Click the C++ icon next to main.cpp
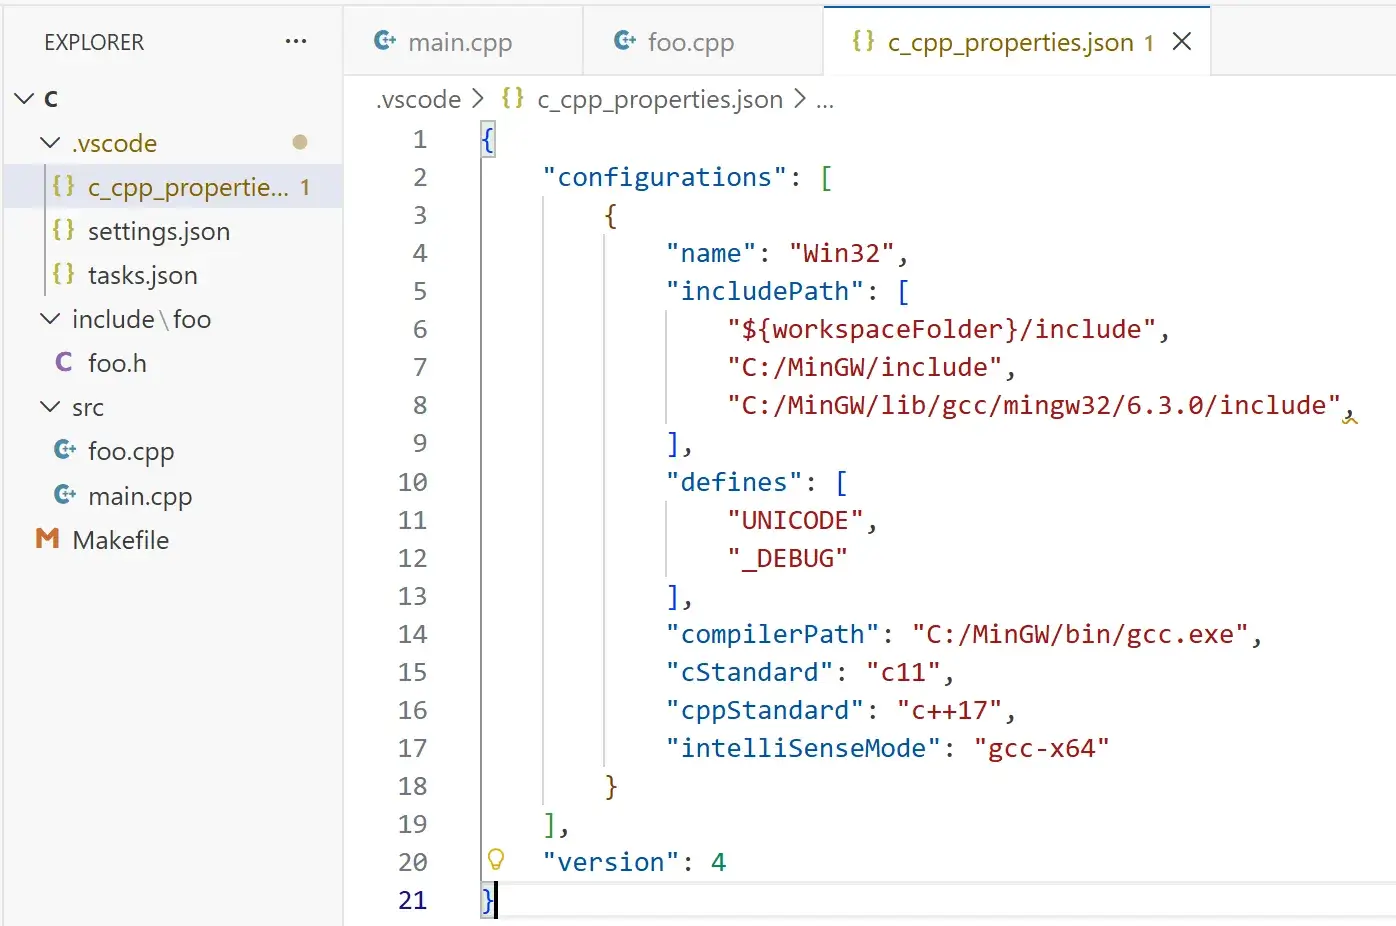Viewport: 1396px width, 926px height. (63, 495)
